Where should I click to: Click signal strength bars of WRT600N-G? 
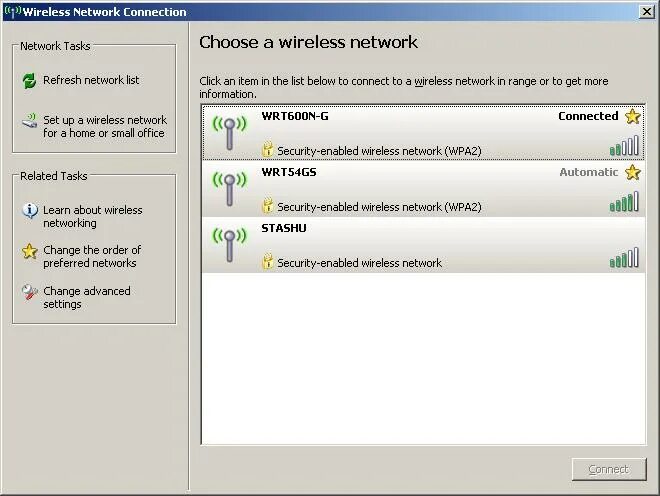(x=624, y=145)
